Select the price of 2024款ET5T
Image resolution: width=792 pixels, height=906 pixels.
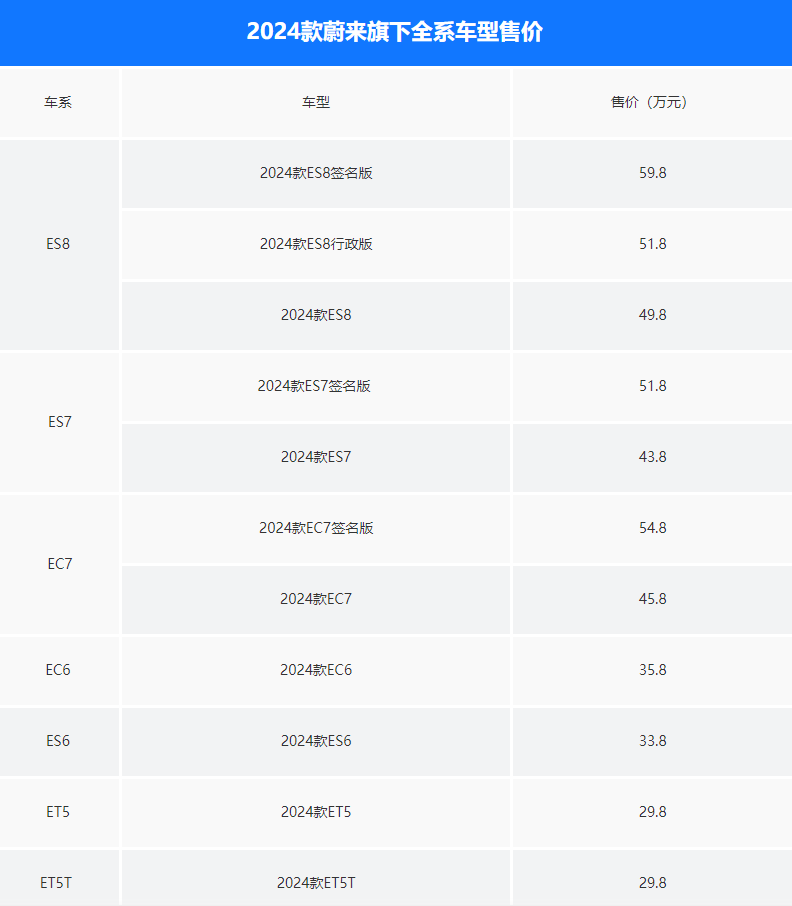click(653, 883)
